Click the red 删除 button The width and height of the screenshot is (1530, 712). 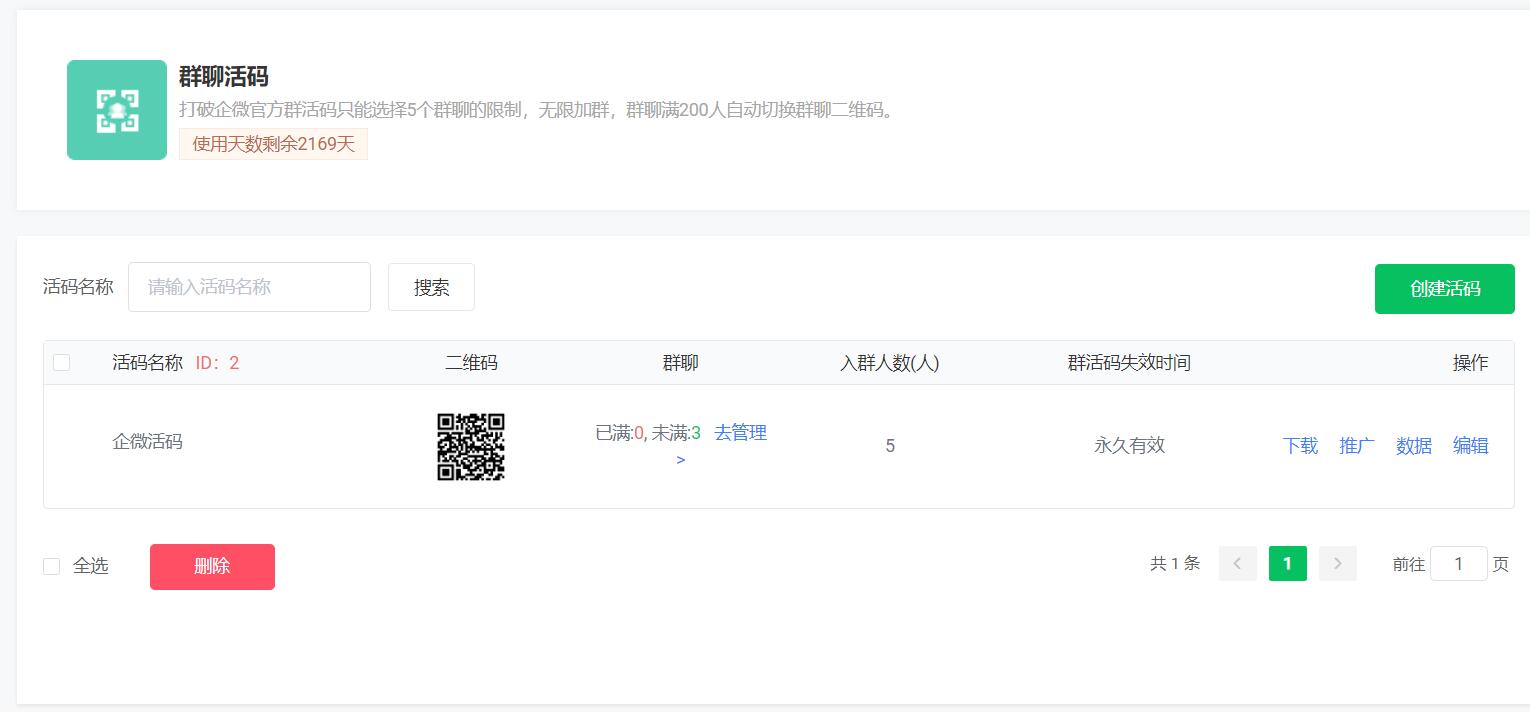(212, 567)
